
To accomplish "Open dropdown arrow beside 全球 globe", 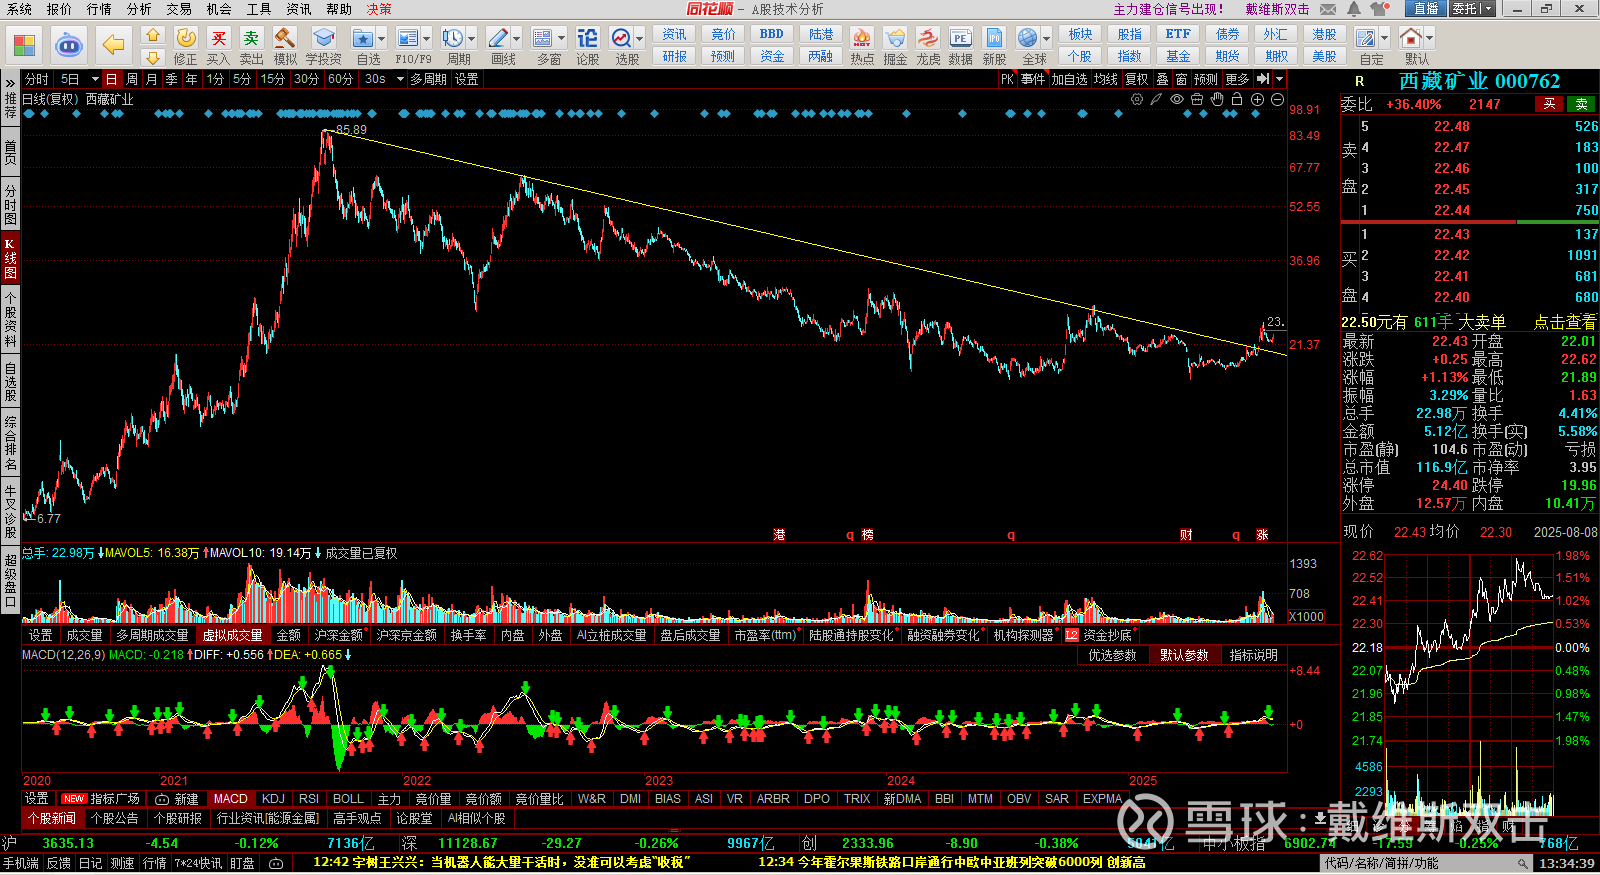I will tap(1047, 39).
